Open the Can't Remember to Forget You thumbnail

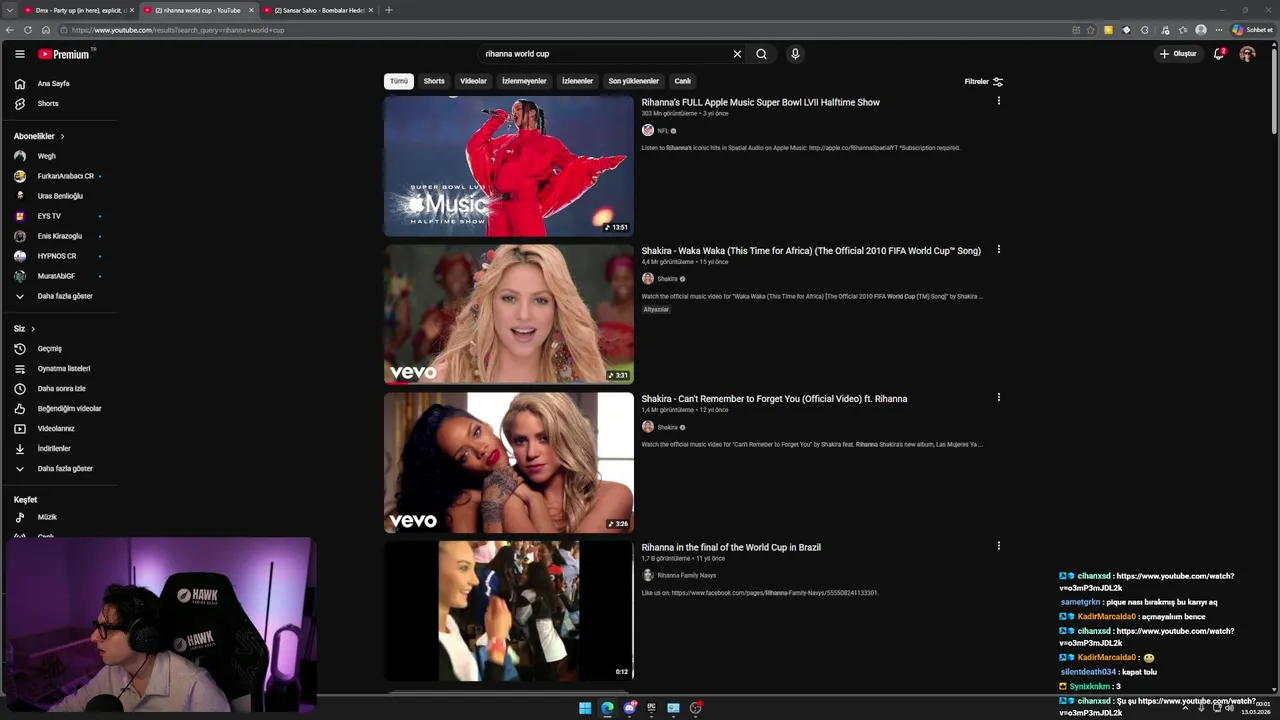509,462
